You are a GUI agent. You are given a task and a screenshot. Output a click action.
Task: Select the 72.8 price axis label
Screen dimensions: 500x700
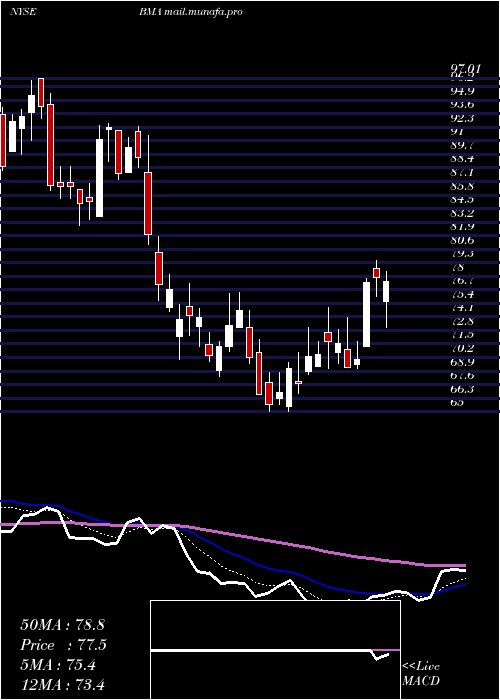(462, 321)
